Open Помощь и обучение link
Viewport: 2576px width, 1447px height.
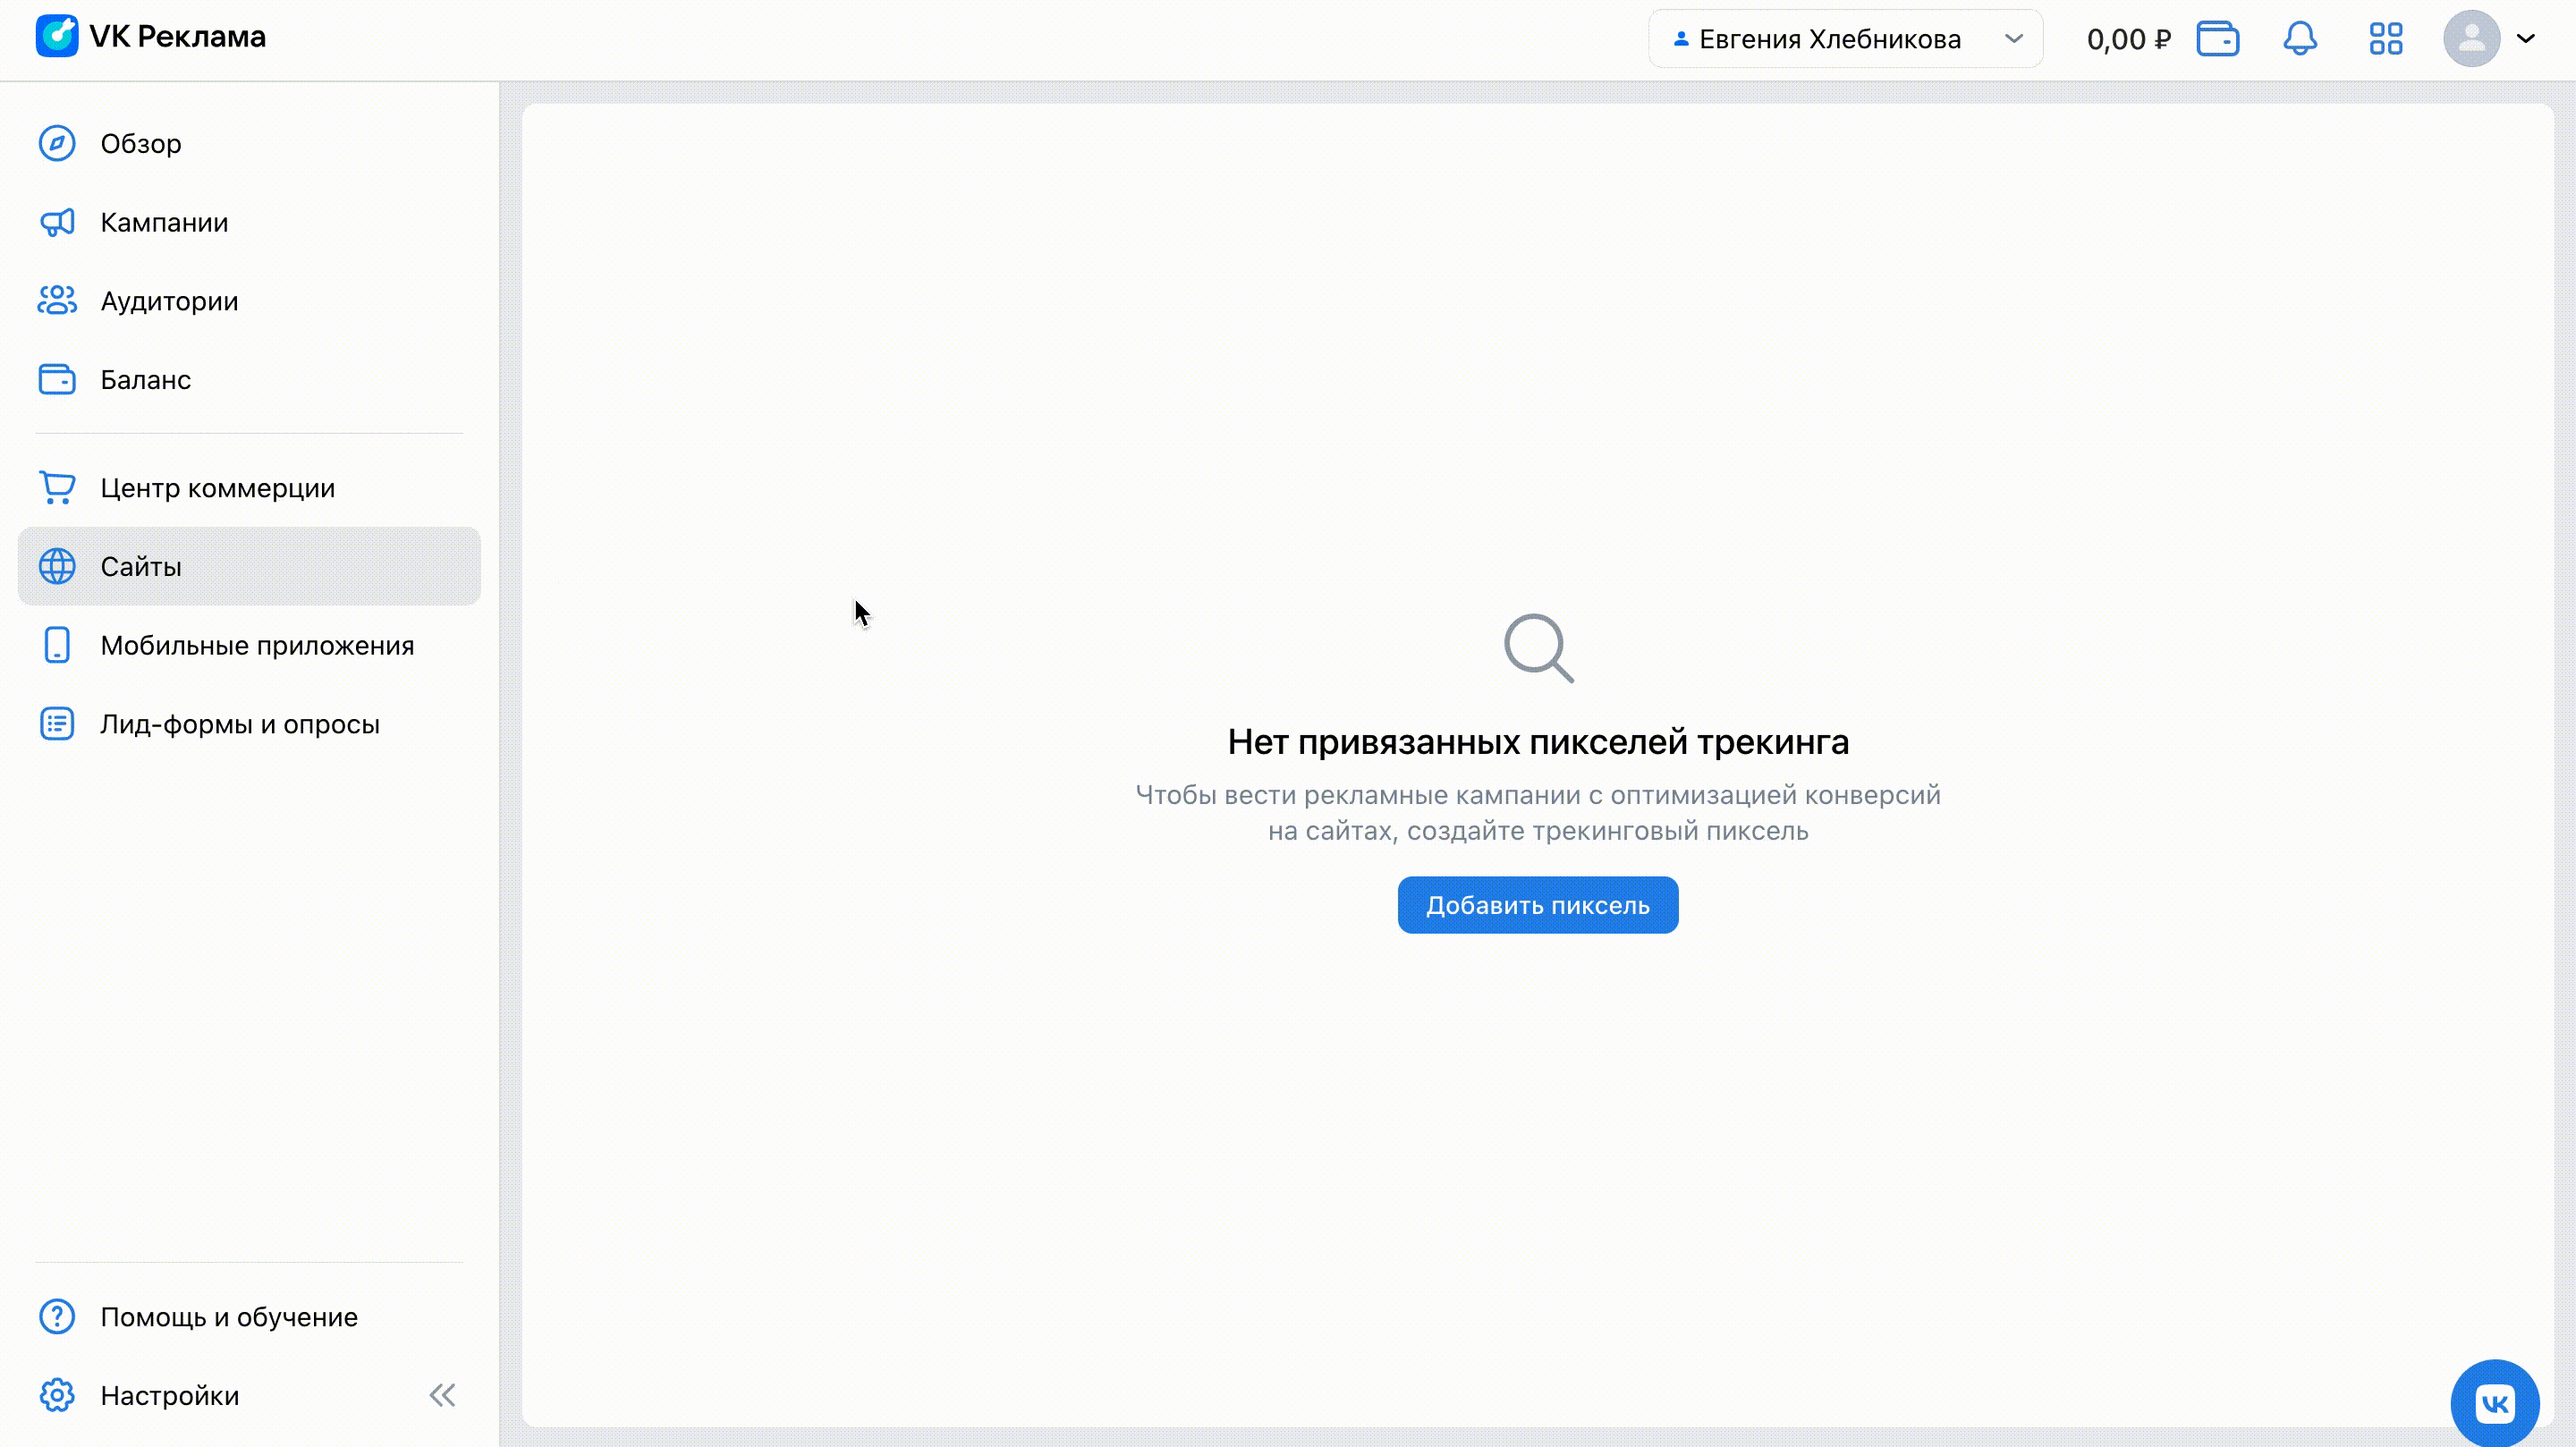[229, 1317]
